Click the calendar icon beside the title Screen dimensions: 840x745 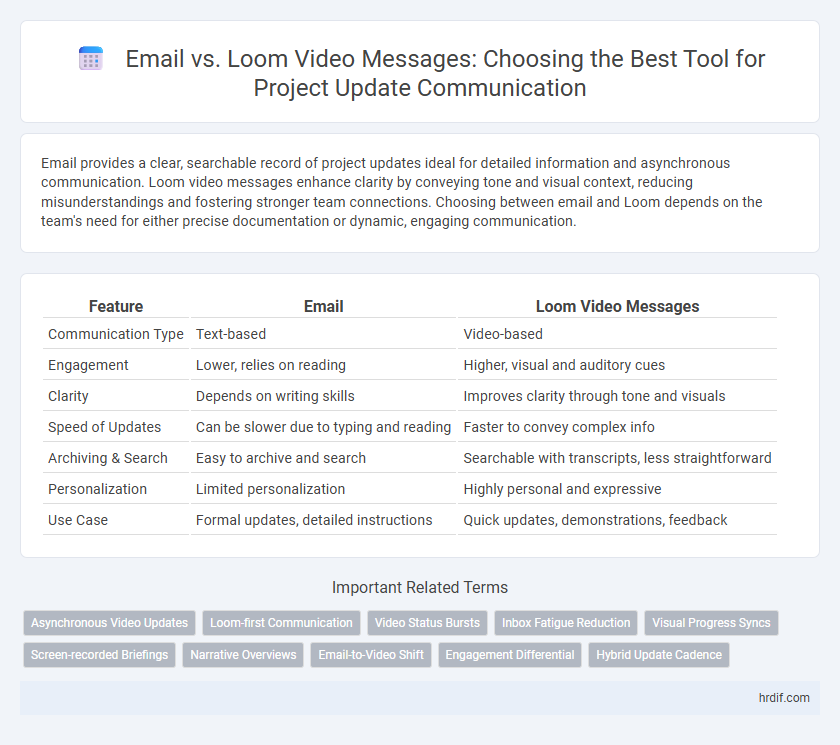point(91,58)
